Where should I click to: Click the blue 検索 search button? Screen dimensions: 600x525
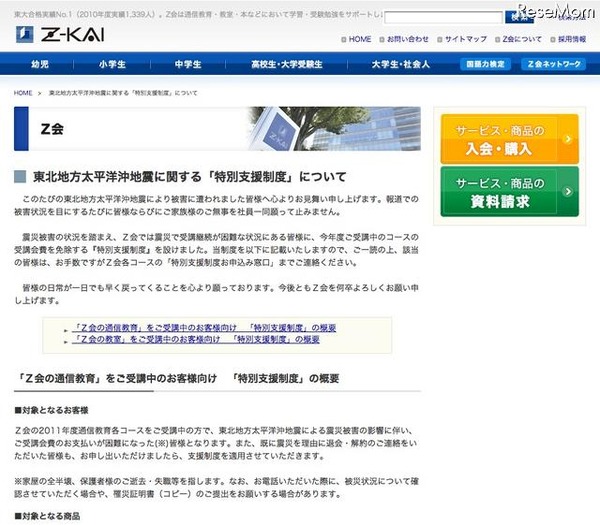click(x=519, y=17)
